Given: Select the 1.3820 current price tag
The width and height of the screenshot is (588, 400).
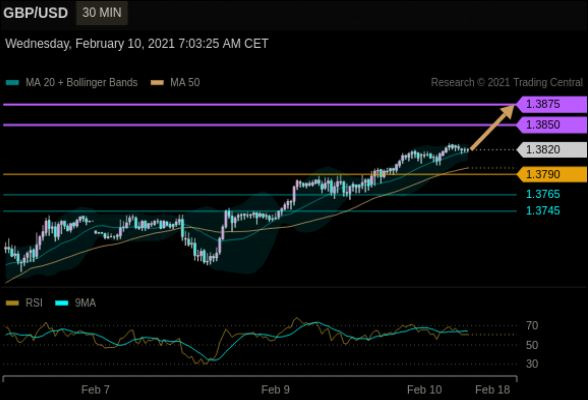Looking at the screenshot, I should (551, 150).
